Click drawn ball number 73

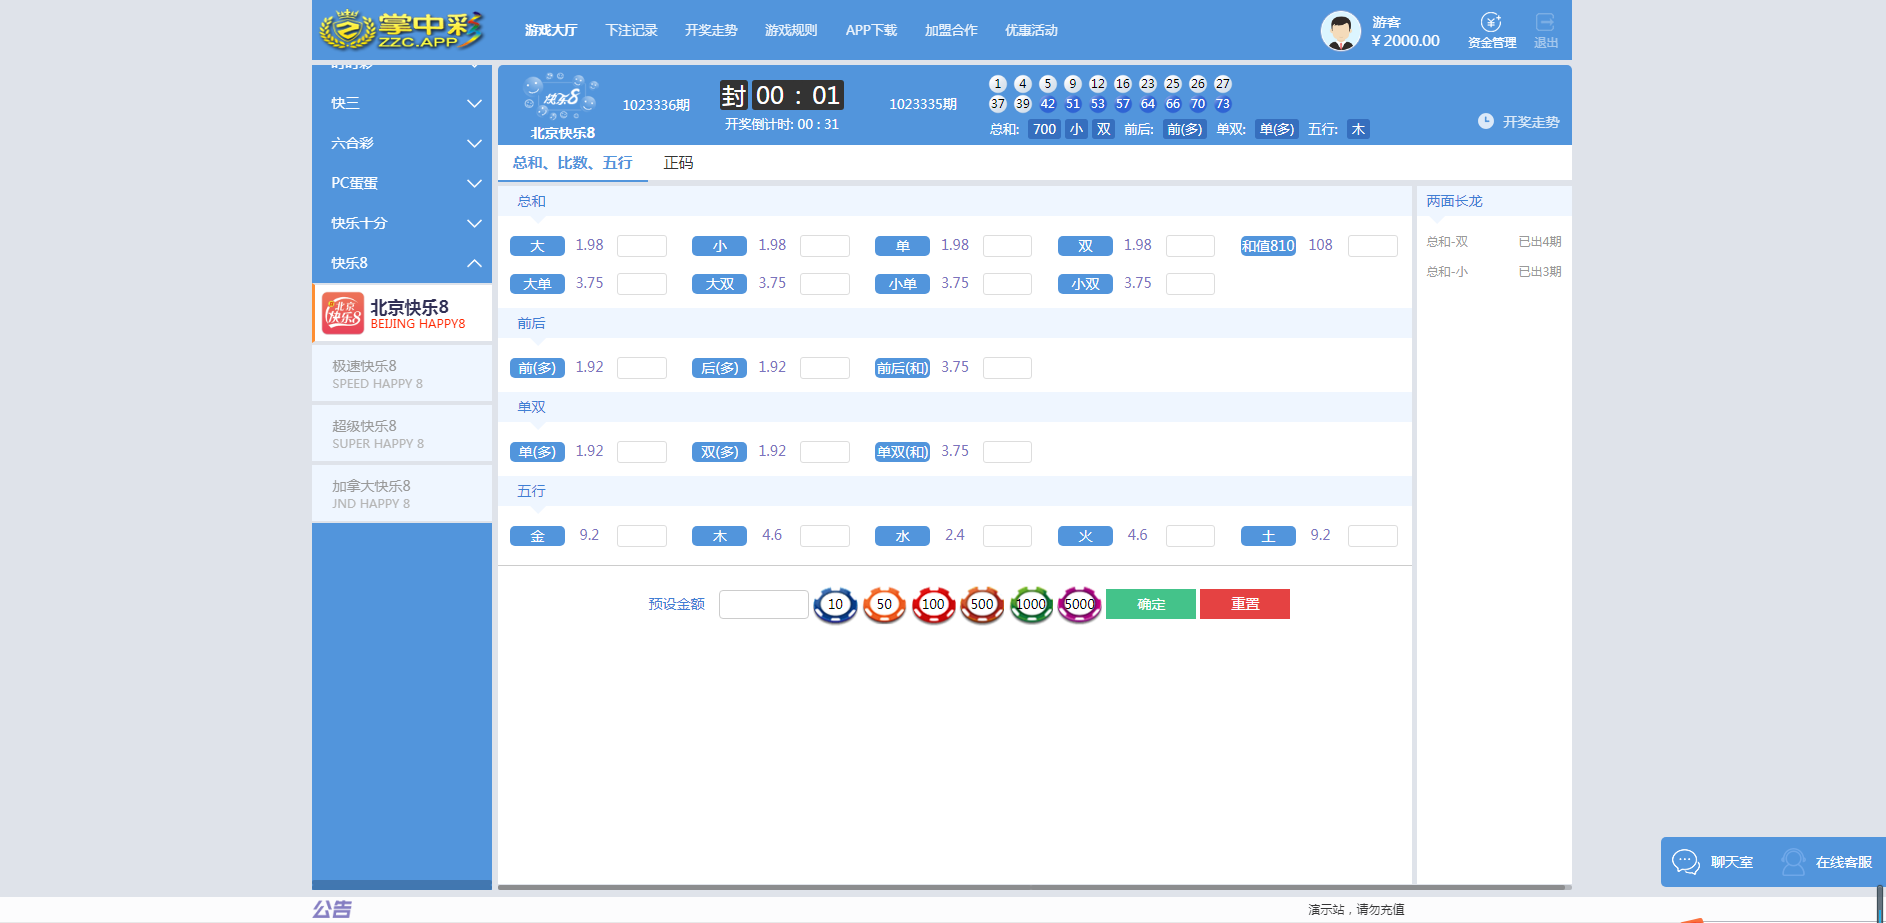click(1223, 104)
